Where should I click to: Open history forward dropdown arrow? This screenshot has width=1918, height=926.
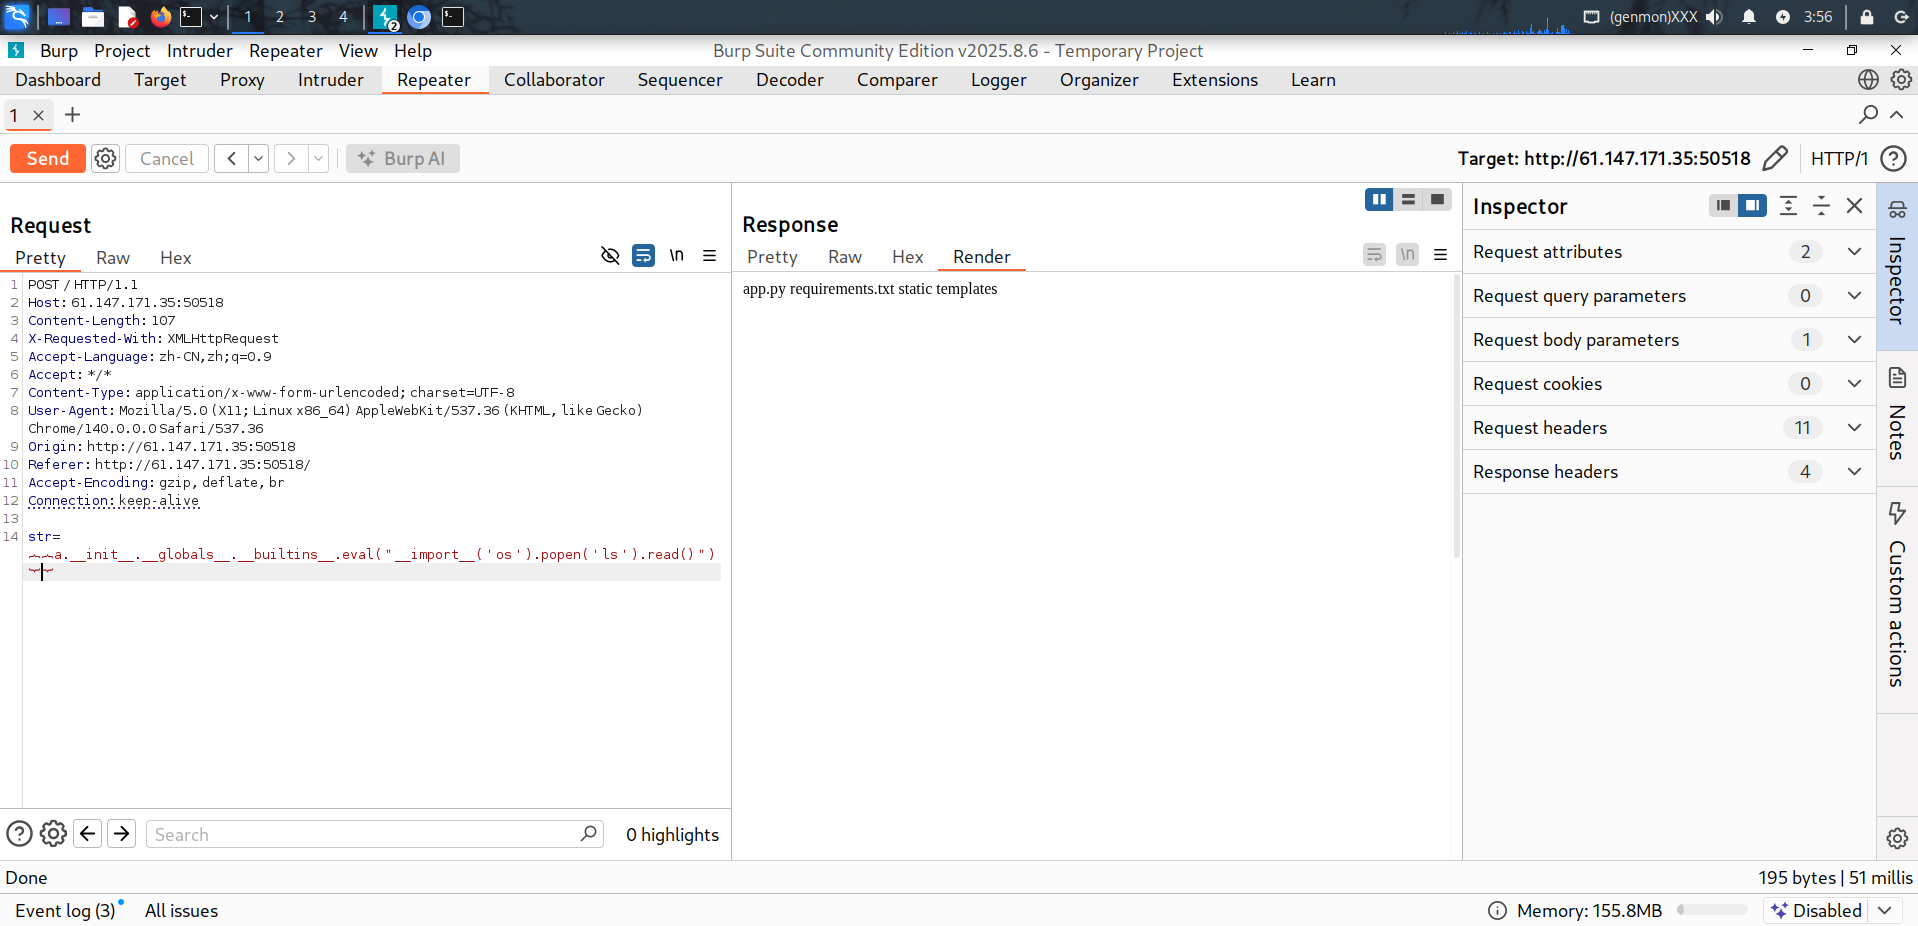tap(318, 158)
